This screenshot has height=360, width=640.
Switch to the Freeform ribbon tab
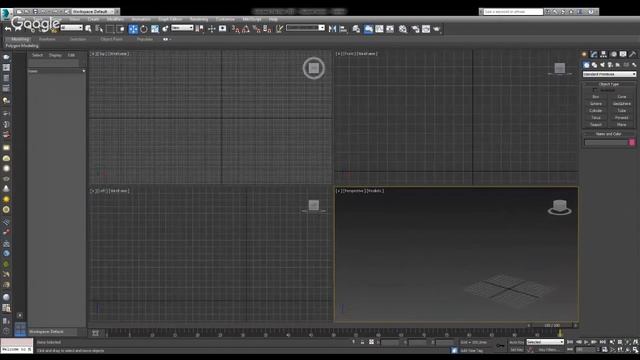pyautogui.click(x=47, y=39)
